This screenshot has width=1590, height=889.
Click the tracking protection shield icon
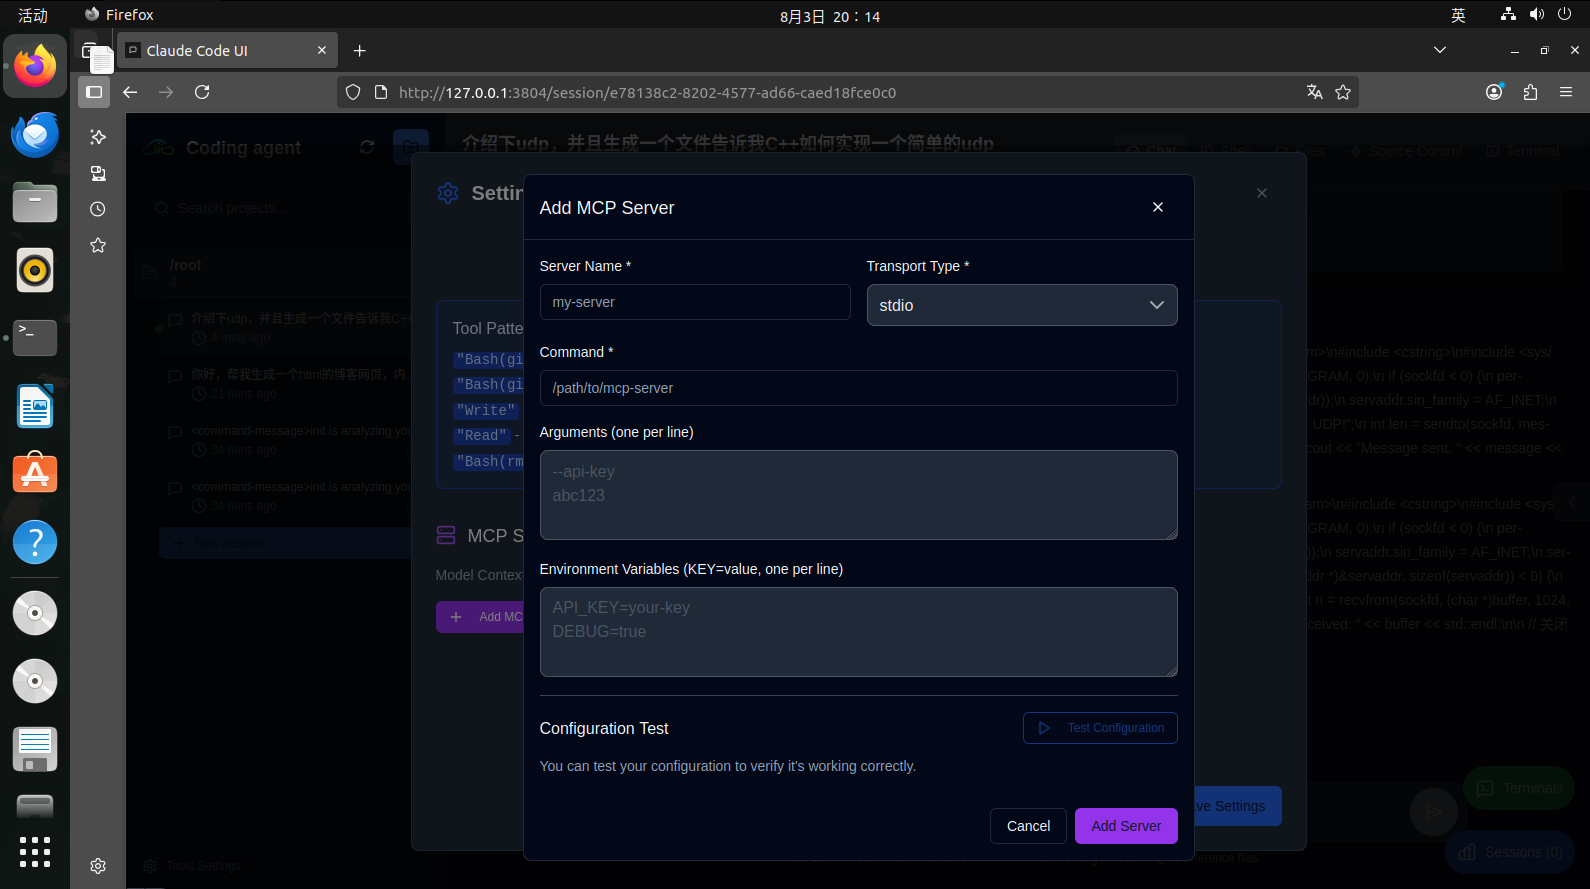tap(353, 92)
